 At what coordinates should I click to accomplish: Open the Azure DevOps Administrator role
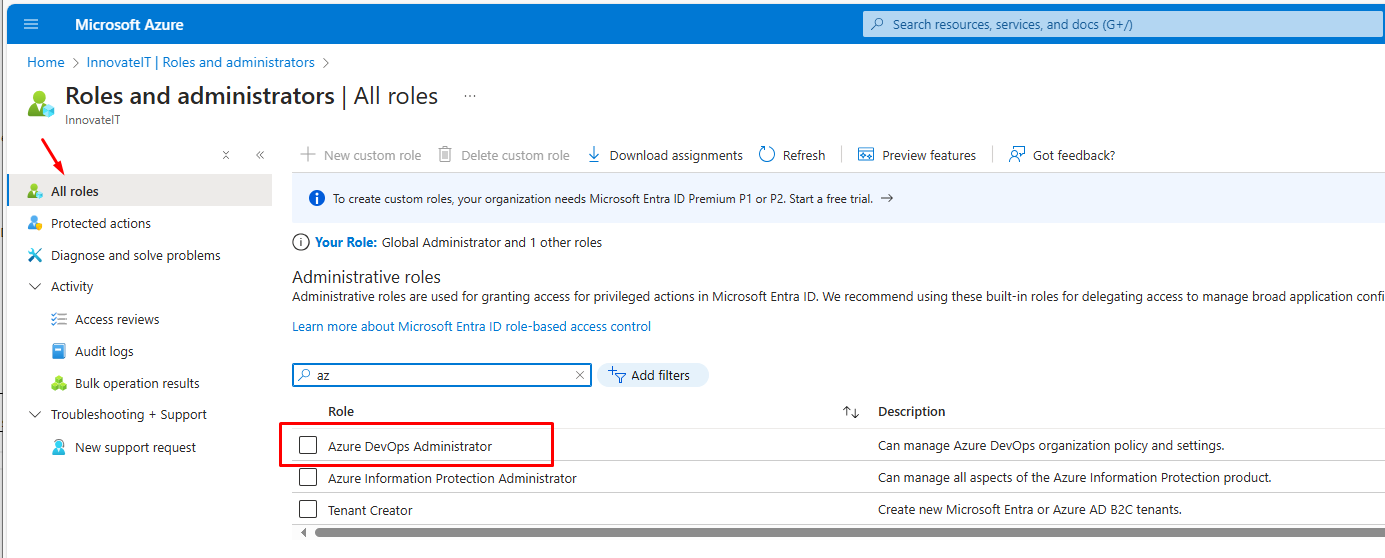pyautogui.click(x=410, y=446)
